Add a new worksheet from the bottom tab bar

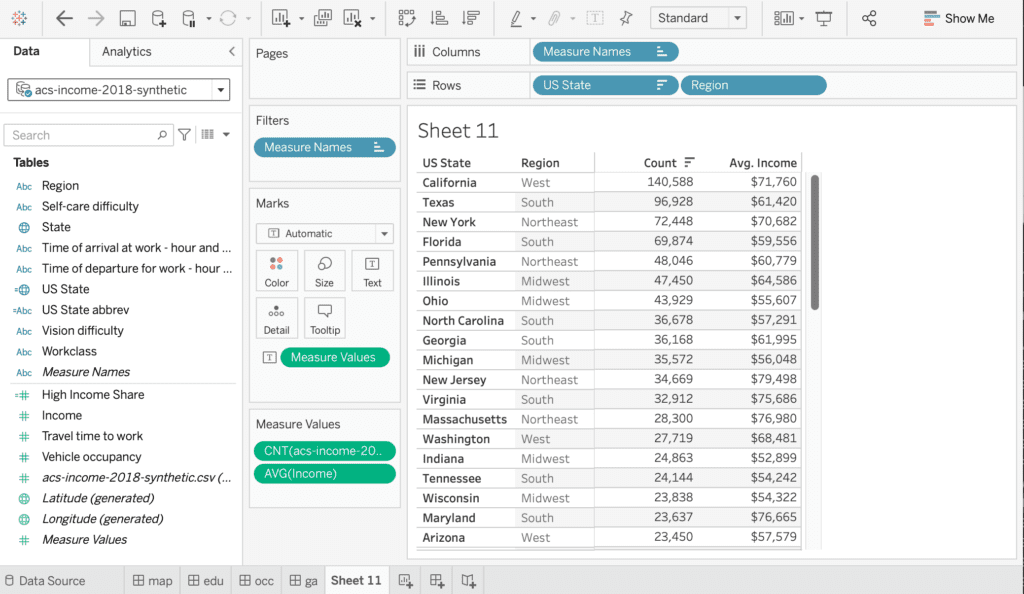[406, 580]
